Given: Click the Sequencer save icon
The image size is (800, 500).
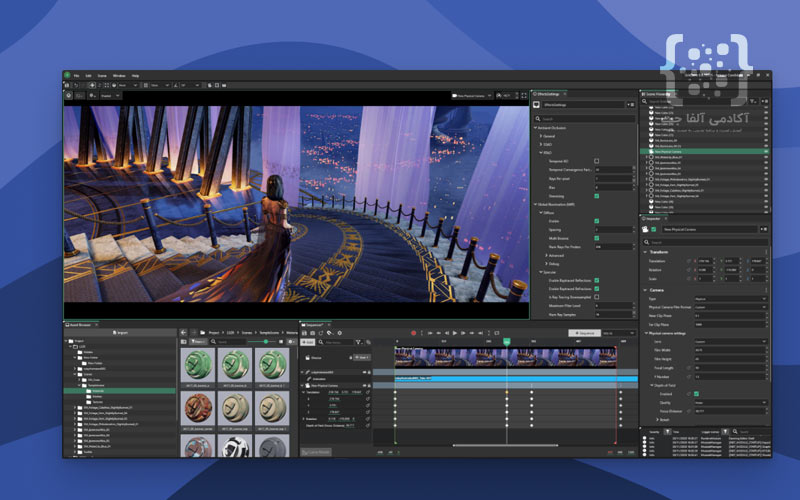Looking at the screenshot, I should pyautogui.click(x=305, y=333).
